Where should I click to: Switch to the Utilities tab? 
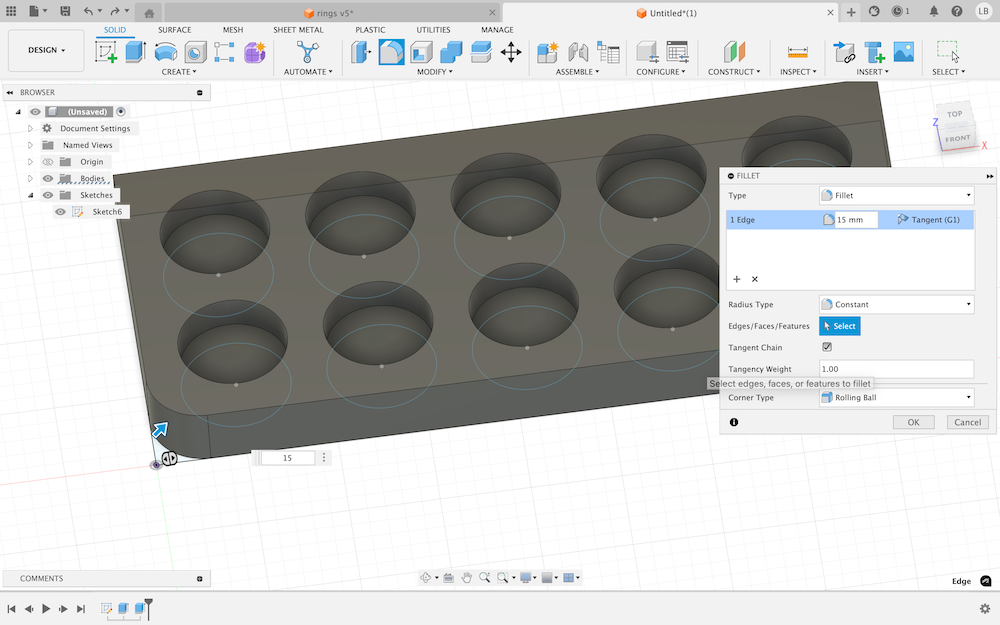pos(433,30)
